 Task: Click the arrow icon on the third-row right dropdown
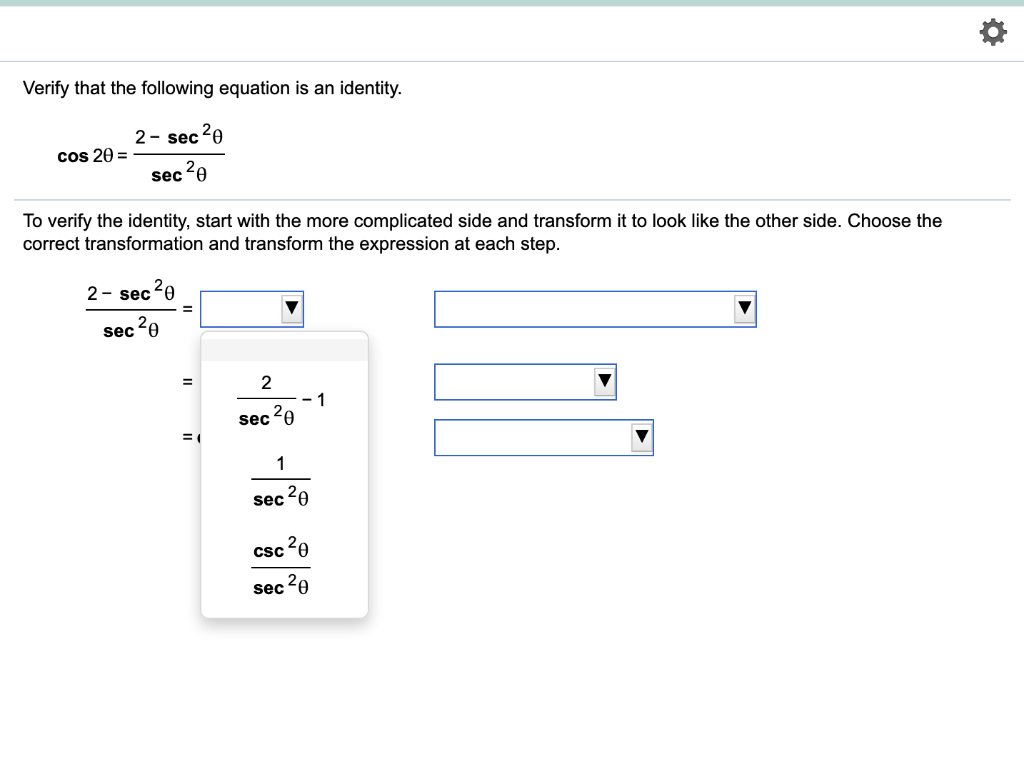pyautogui.click(x=641, y=437)
